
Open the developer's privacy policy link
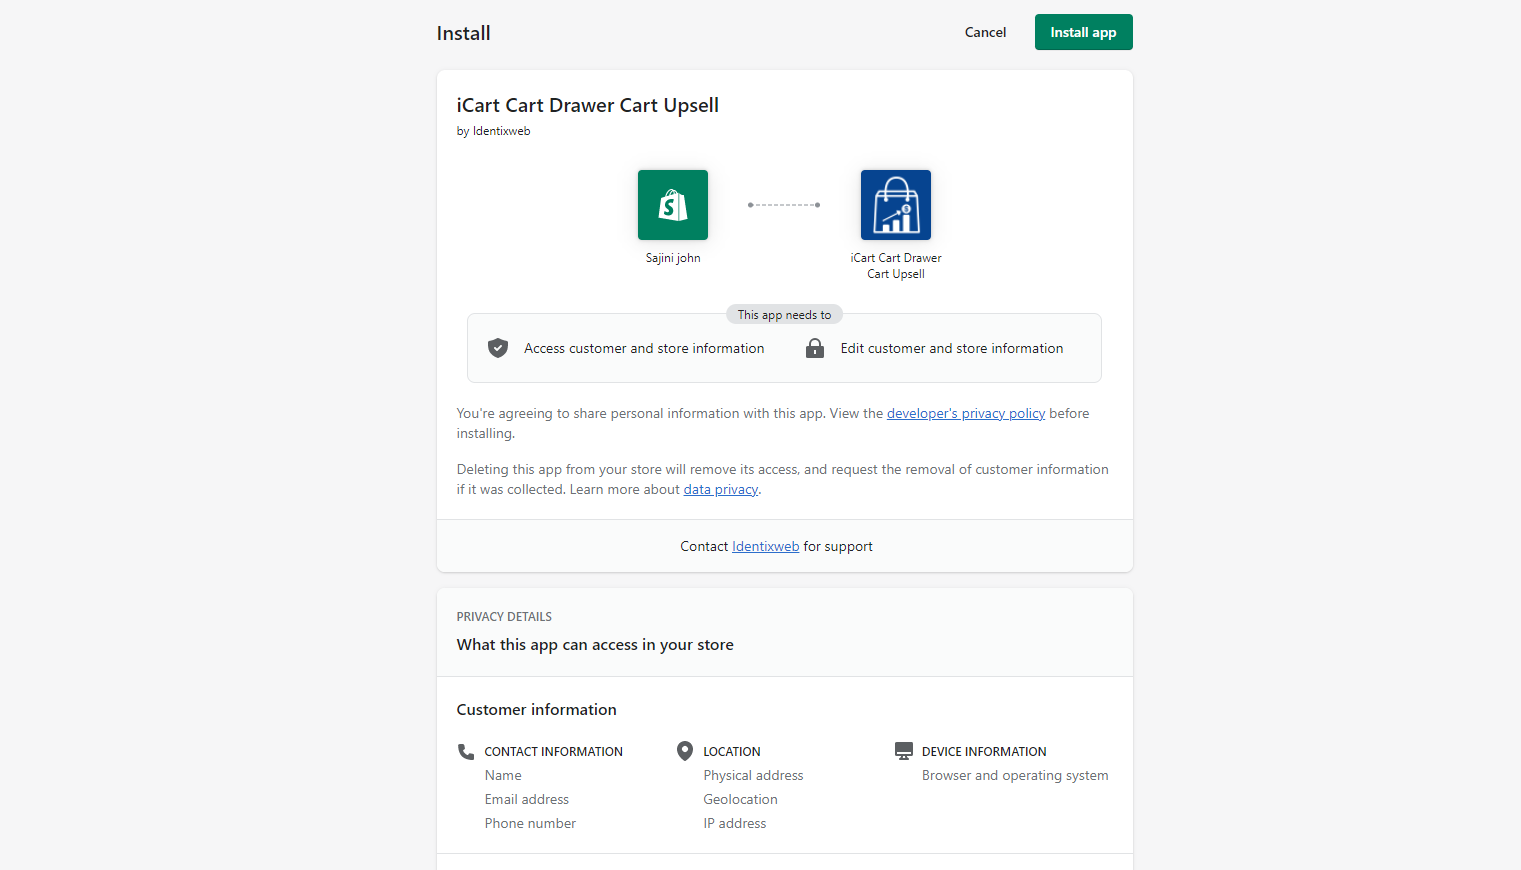pos(965,413)
